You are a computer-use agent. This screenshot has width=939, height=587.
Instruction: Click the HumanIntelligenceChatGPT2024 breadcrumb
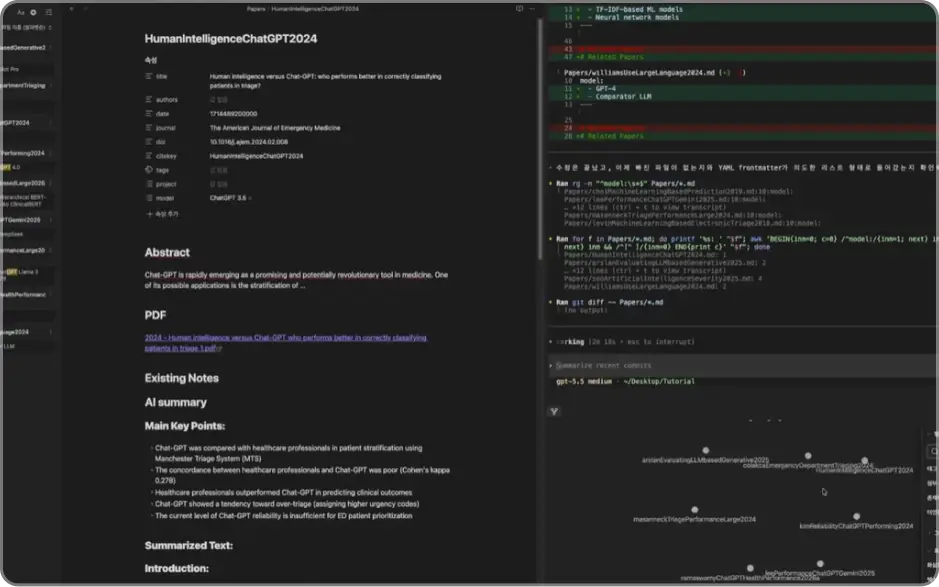(315, 9)
